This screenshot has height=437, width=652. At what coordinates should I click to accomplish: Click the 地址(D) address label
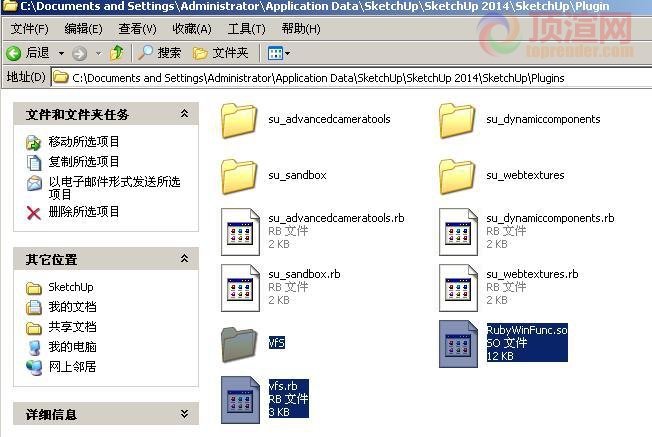point(26,77)
